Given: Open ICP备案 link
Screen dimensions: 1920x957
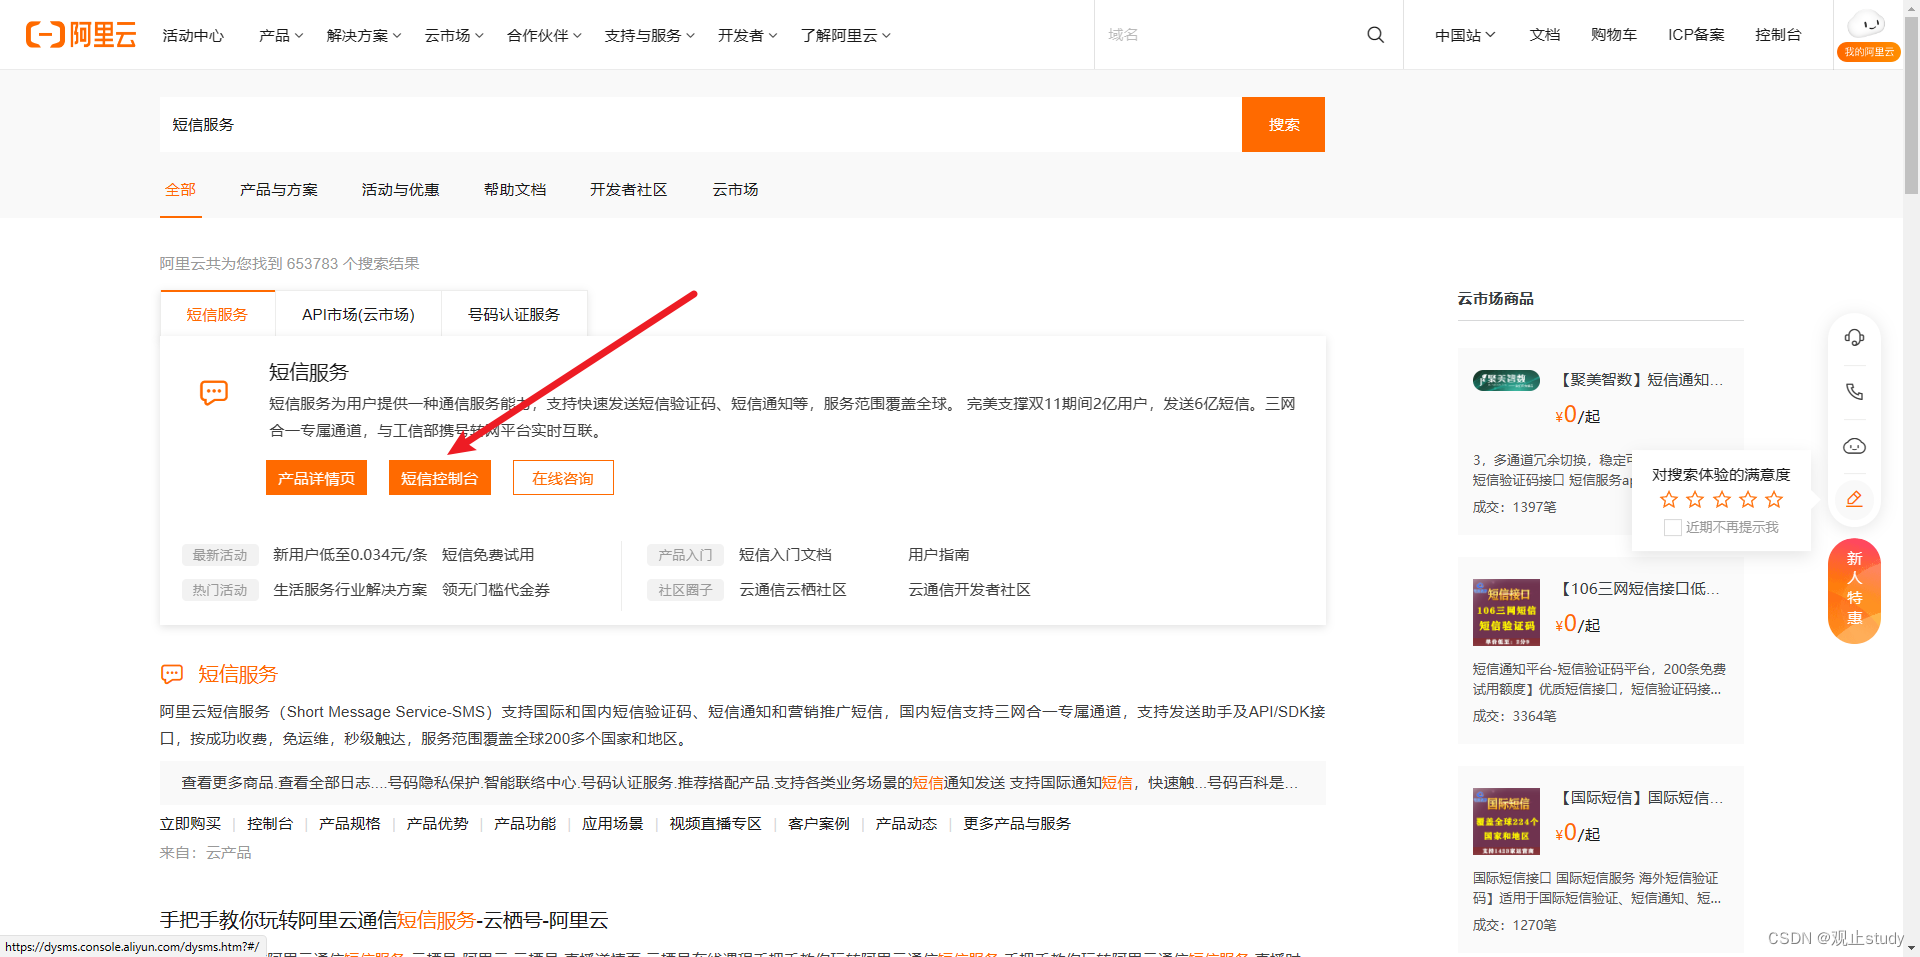Looking at the screenshot, I should (1696, 35).
